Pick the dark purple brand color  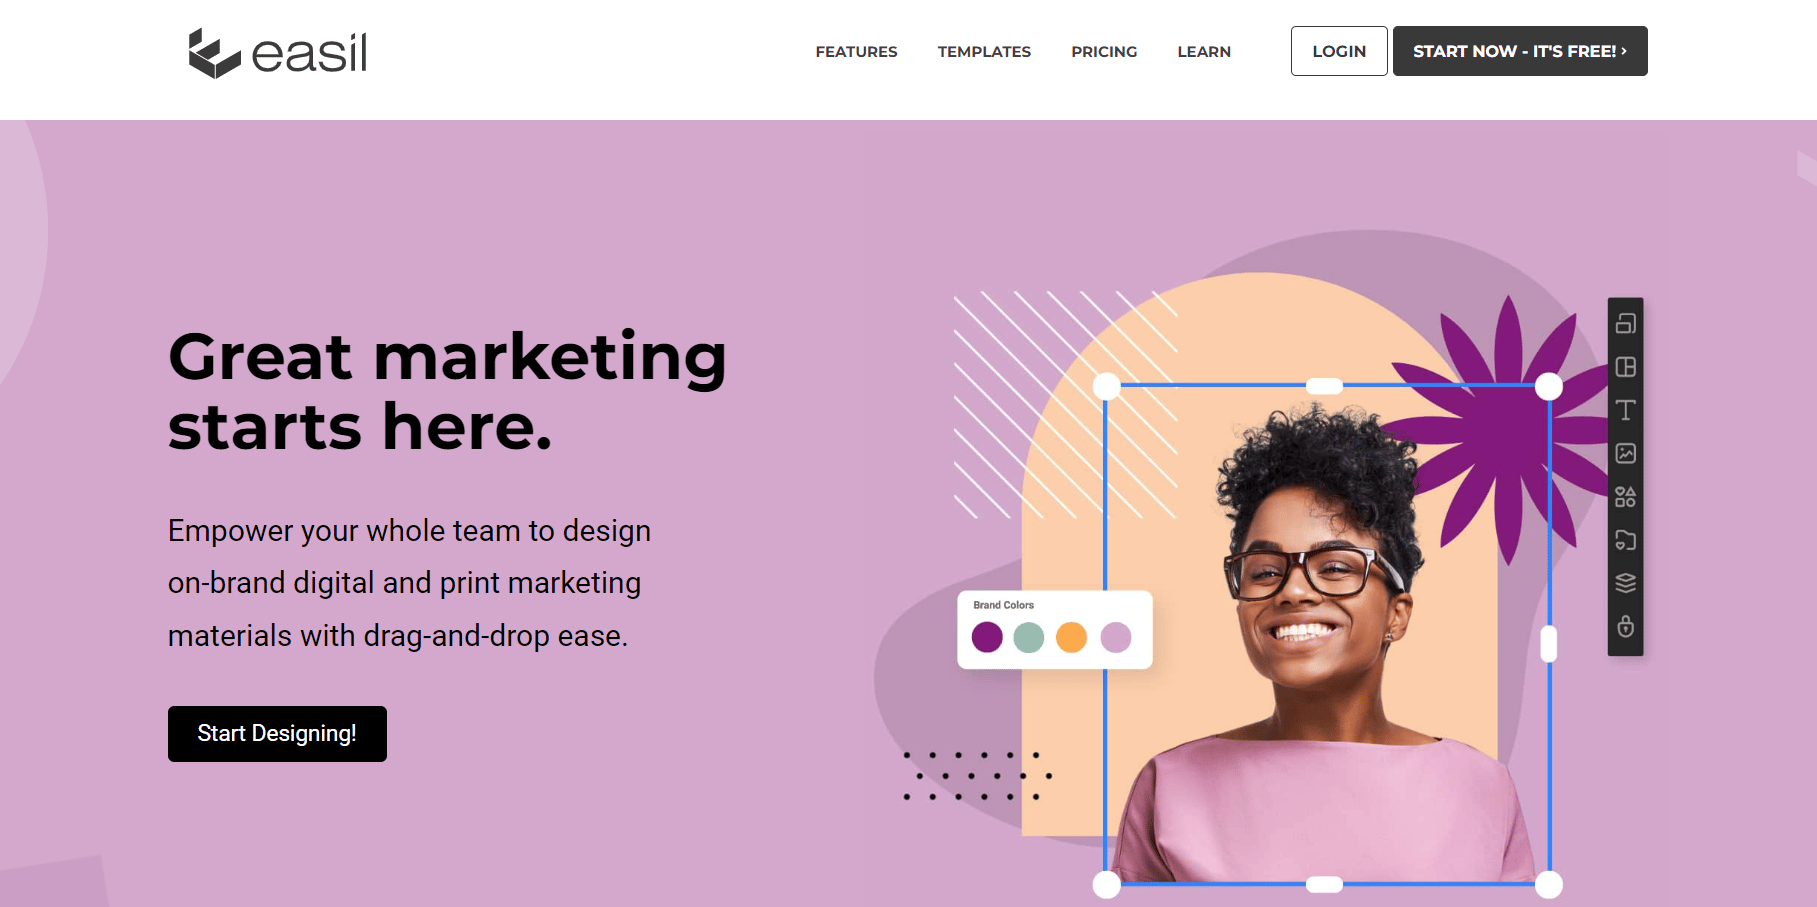[987, 637]
